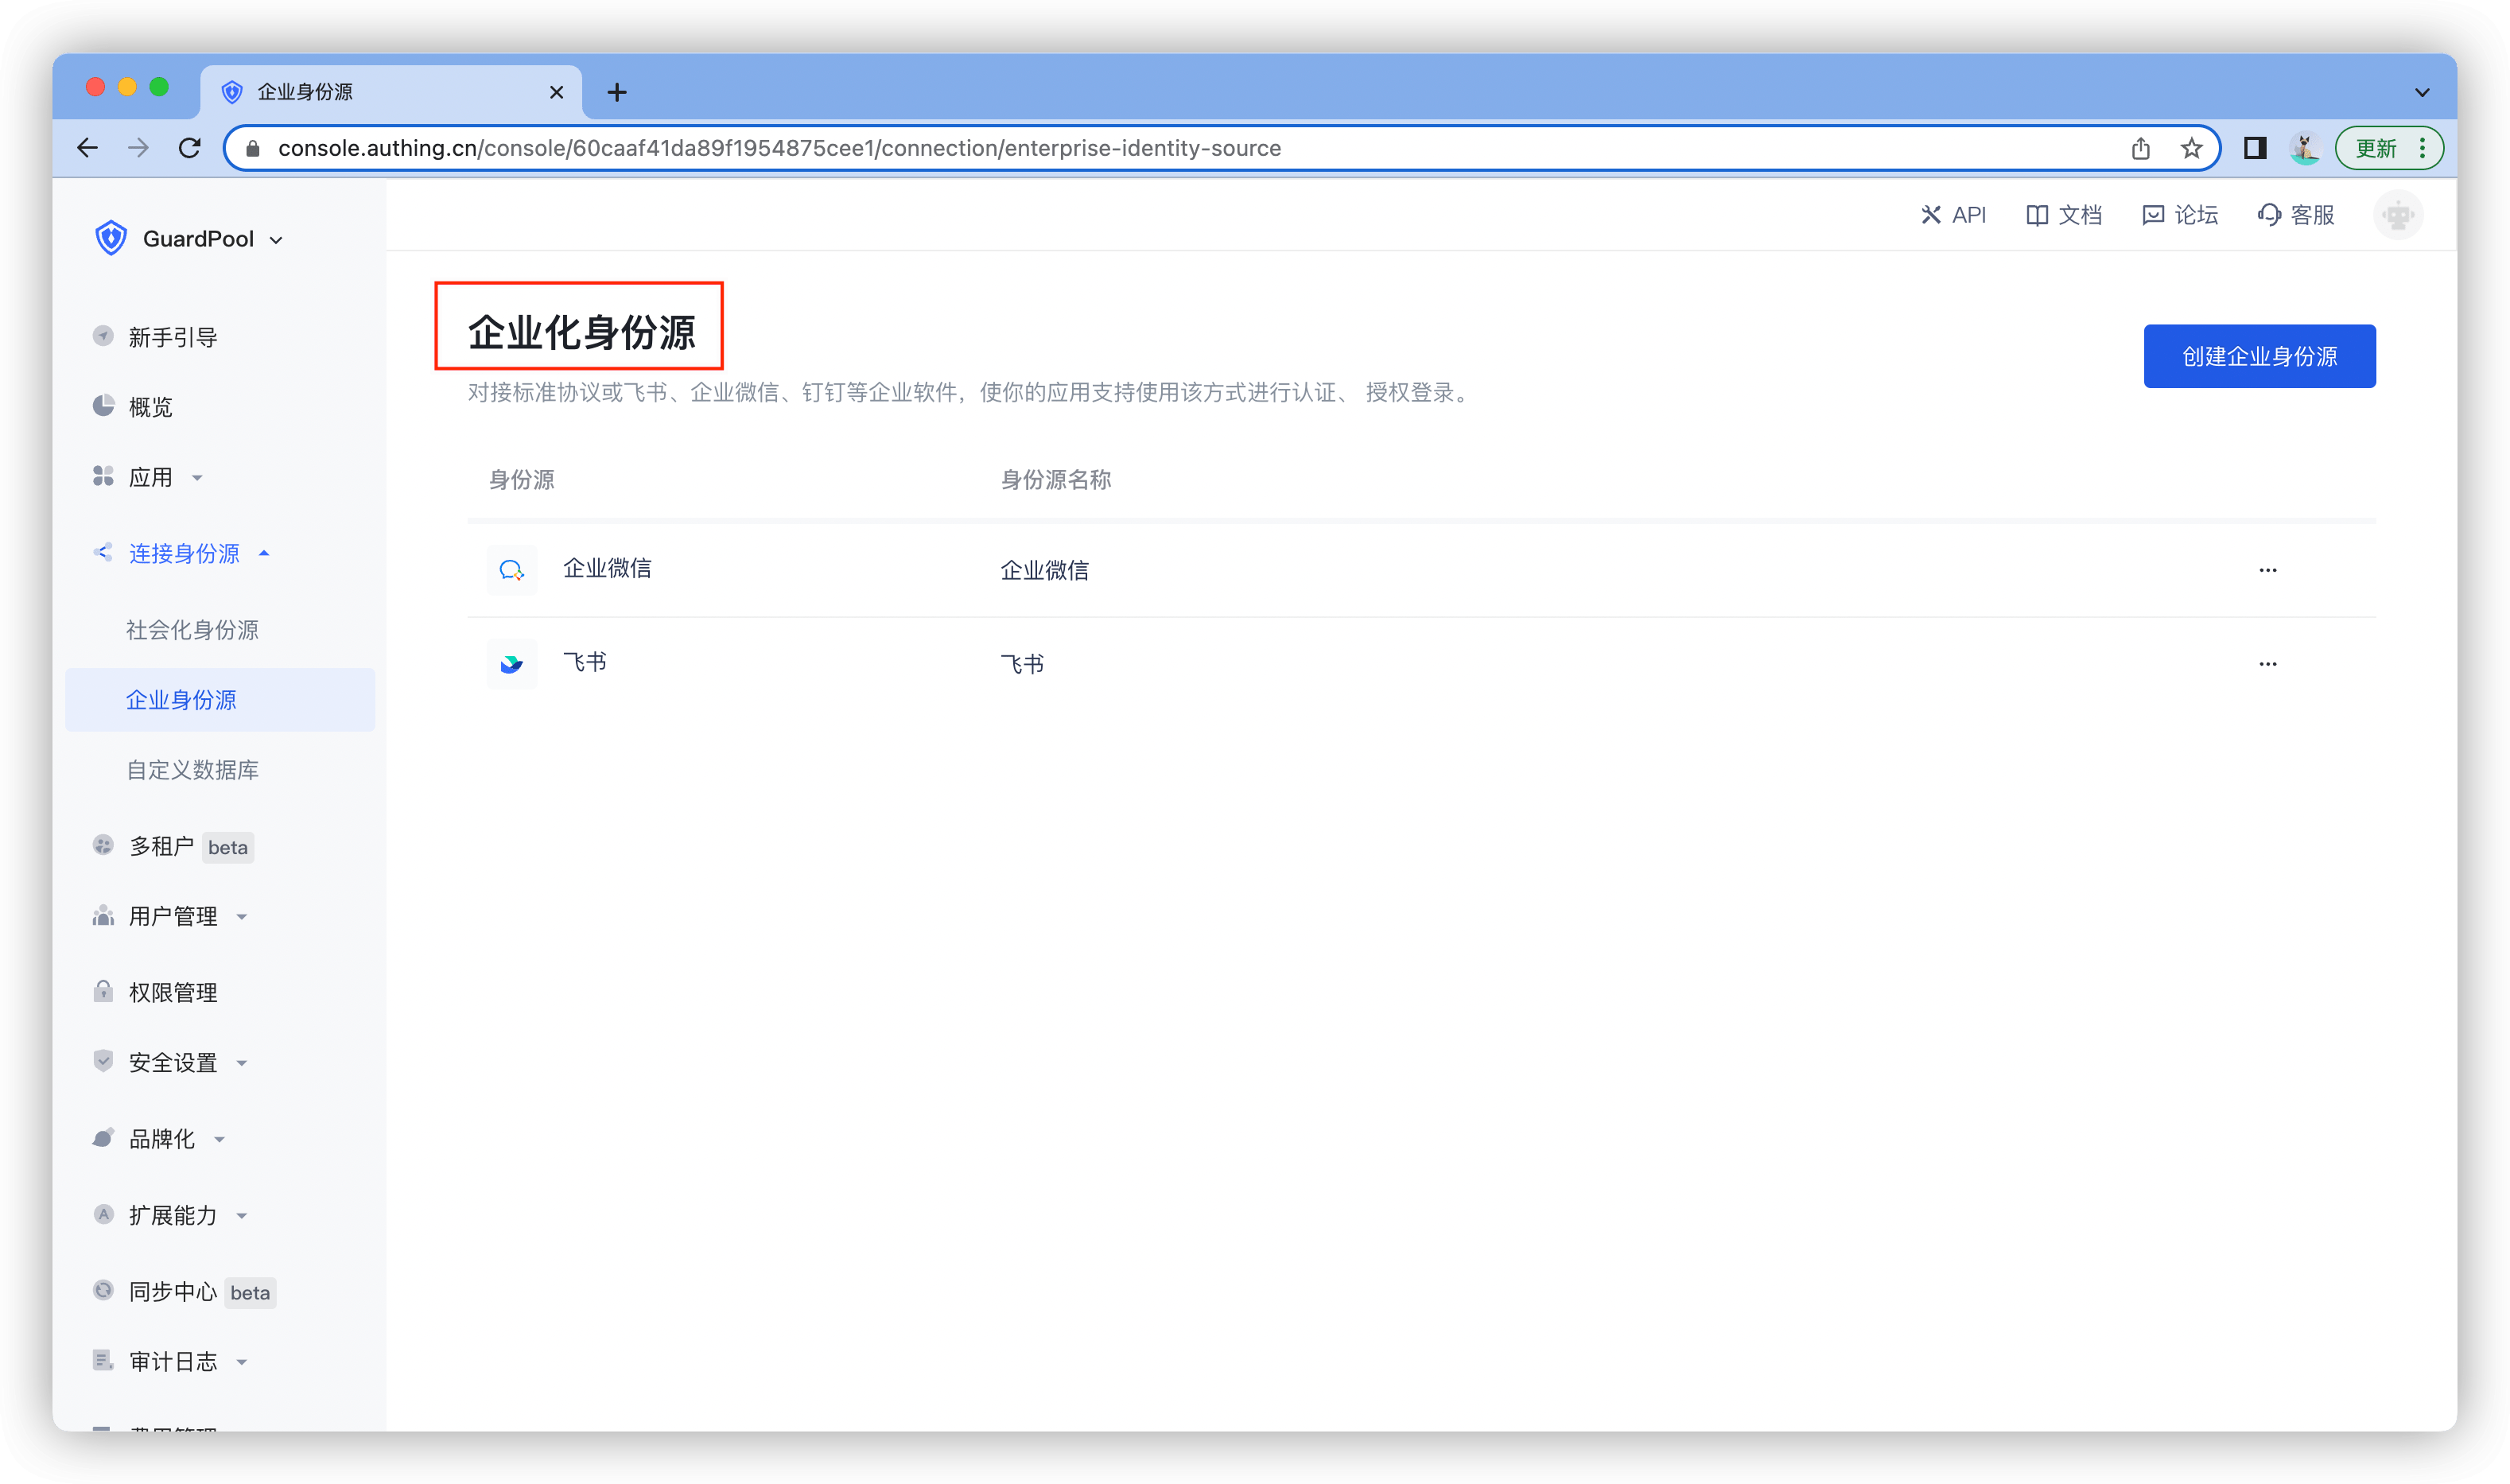Go to 社会化身份源 page
2510x1484 pixels.
coord(192,630)
